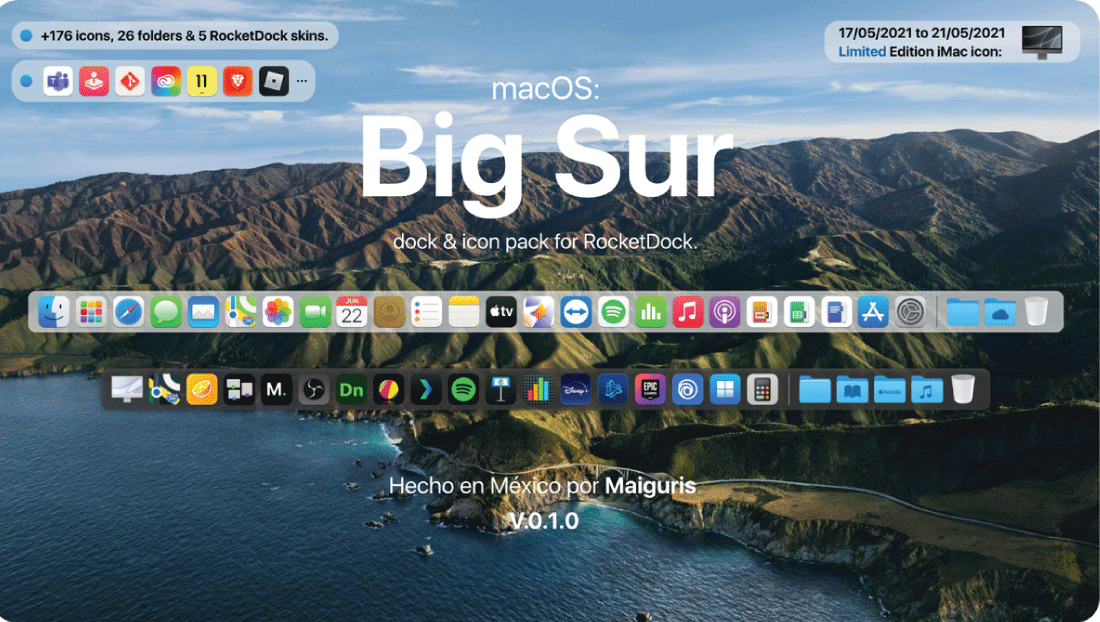The image size is (1100, 622).
Task: Open Mission Control in the dark dock
Action: pos(239,389)
